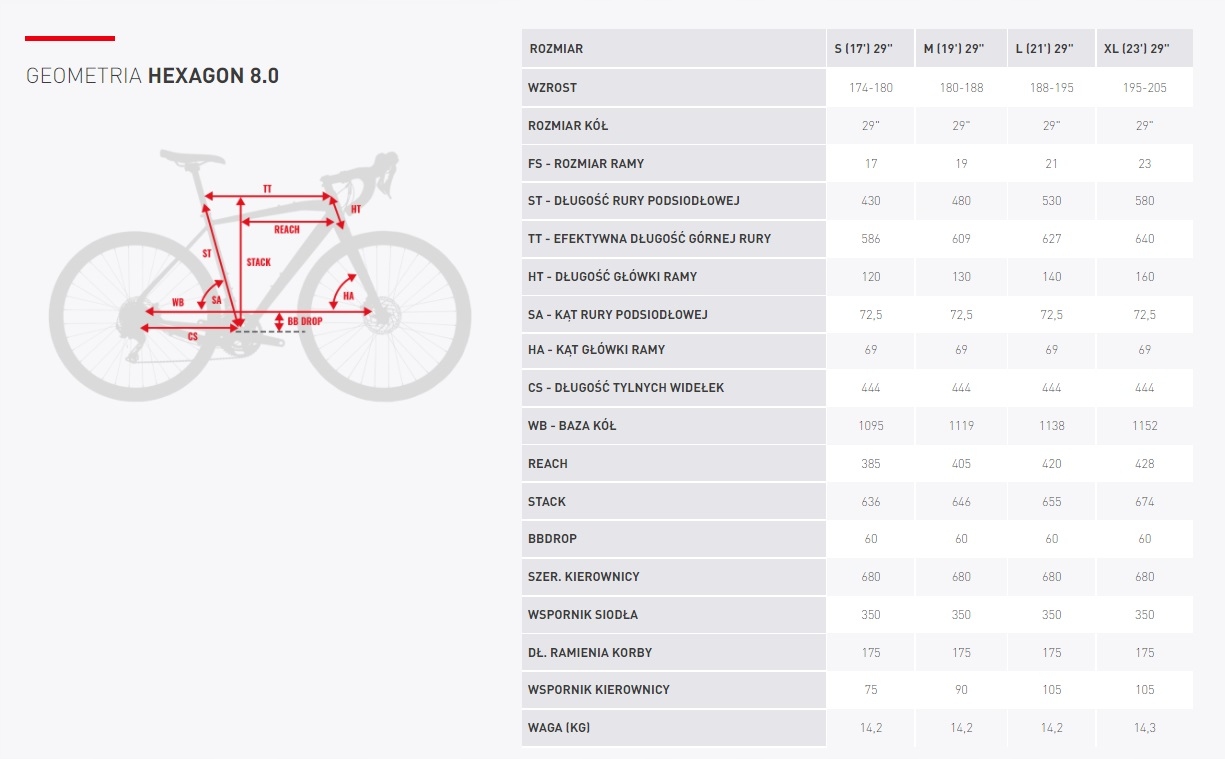Click the red accent bar above the title

[x=70, y=39]
